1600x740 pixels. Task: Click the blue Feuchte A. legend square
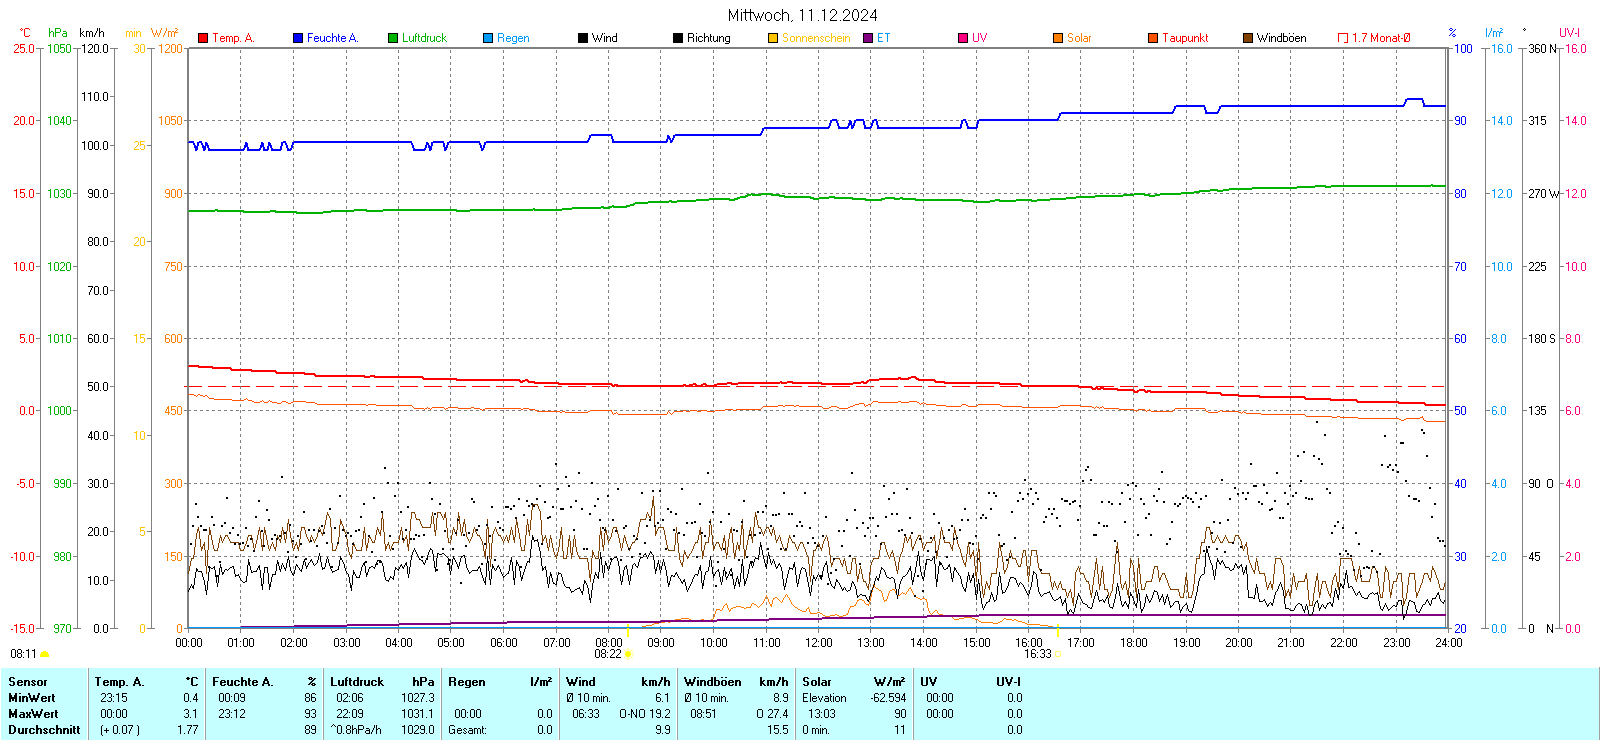pyautogui.click(x=298, y=38)
